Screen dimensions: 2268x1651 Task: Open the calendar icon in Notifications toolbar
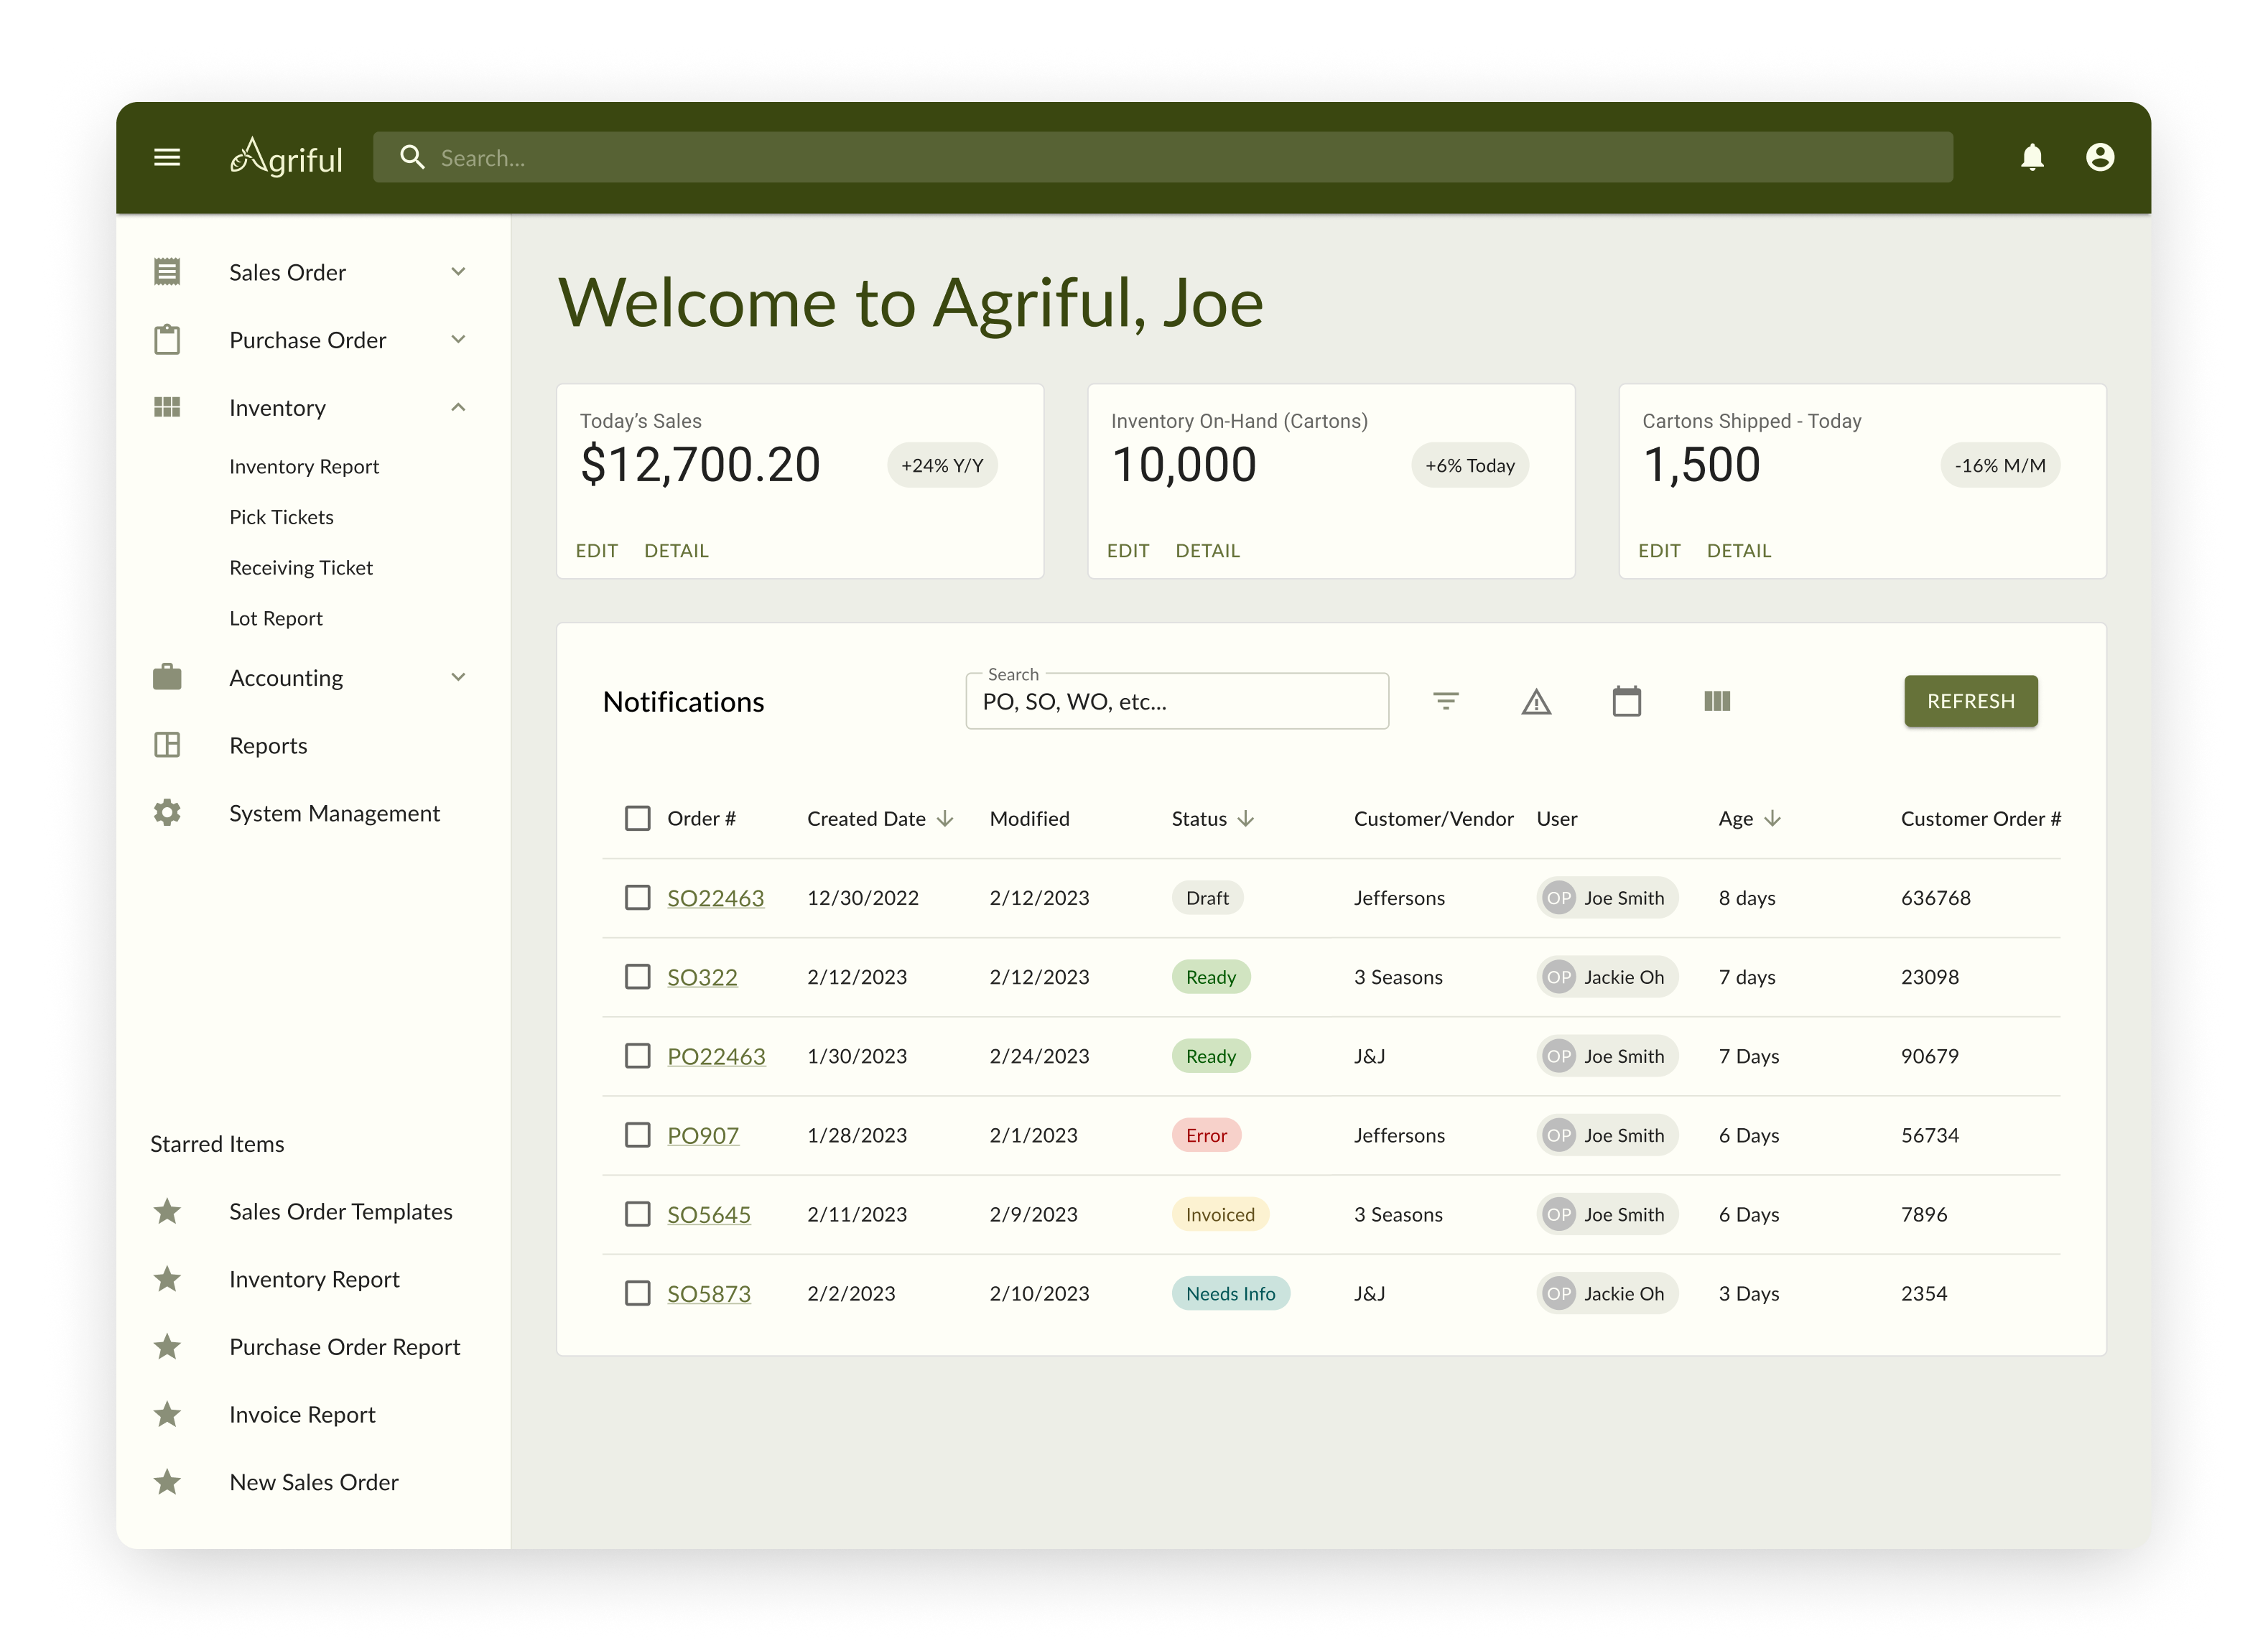pyautogui.click(x=1626, y=701)
